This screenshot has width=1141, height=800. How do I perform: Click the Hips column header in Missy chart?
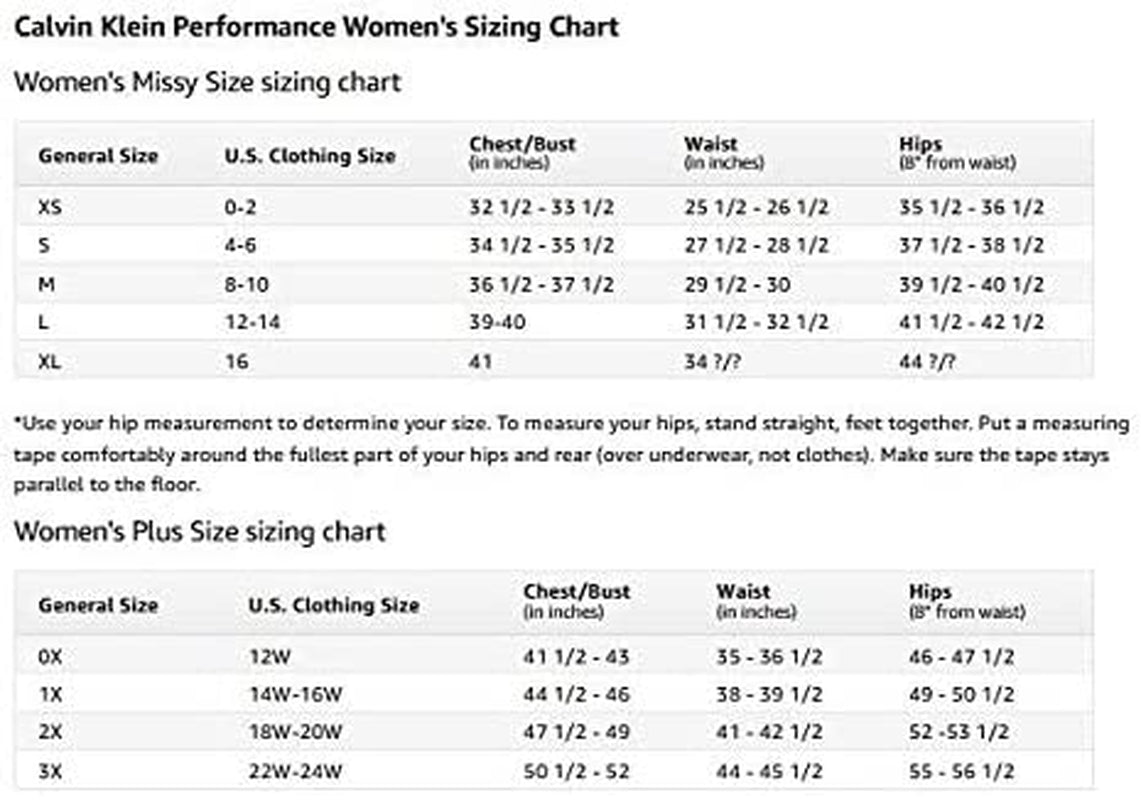click(958, 153)
